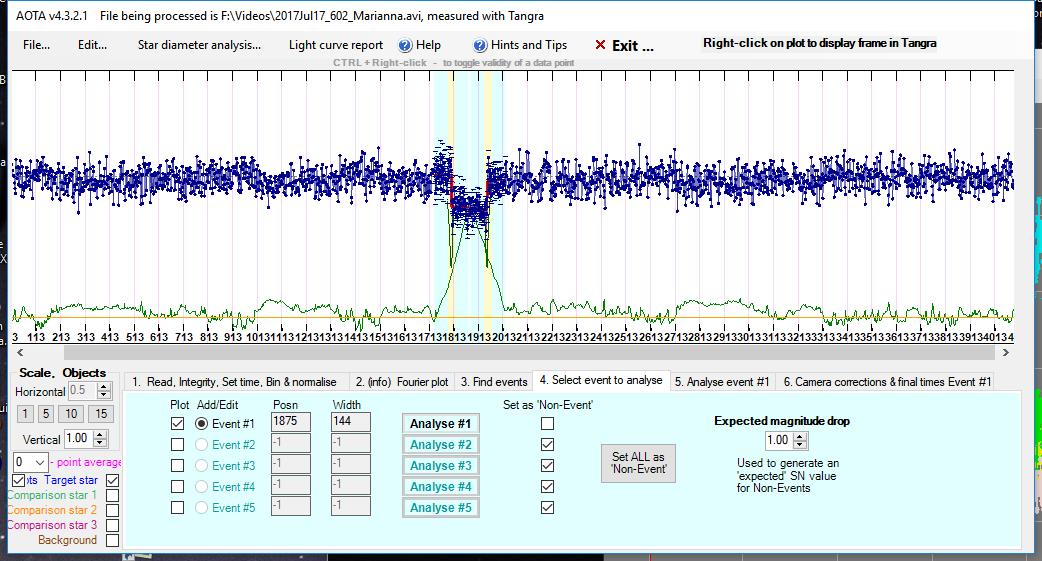The image size is (1042, 561).
Task: Decrease Vertical scale with down arrow
Action: pyautogui.click(x=100, y=443)
